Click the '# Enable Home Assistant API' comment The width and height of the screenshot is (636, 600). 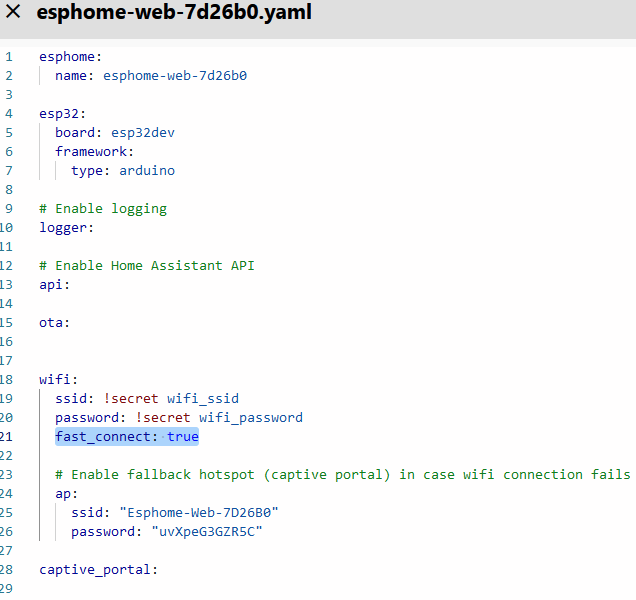[x=147, y=266]
